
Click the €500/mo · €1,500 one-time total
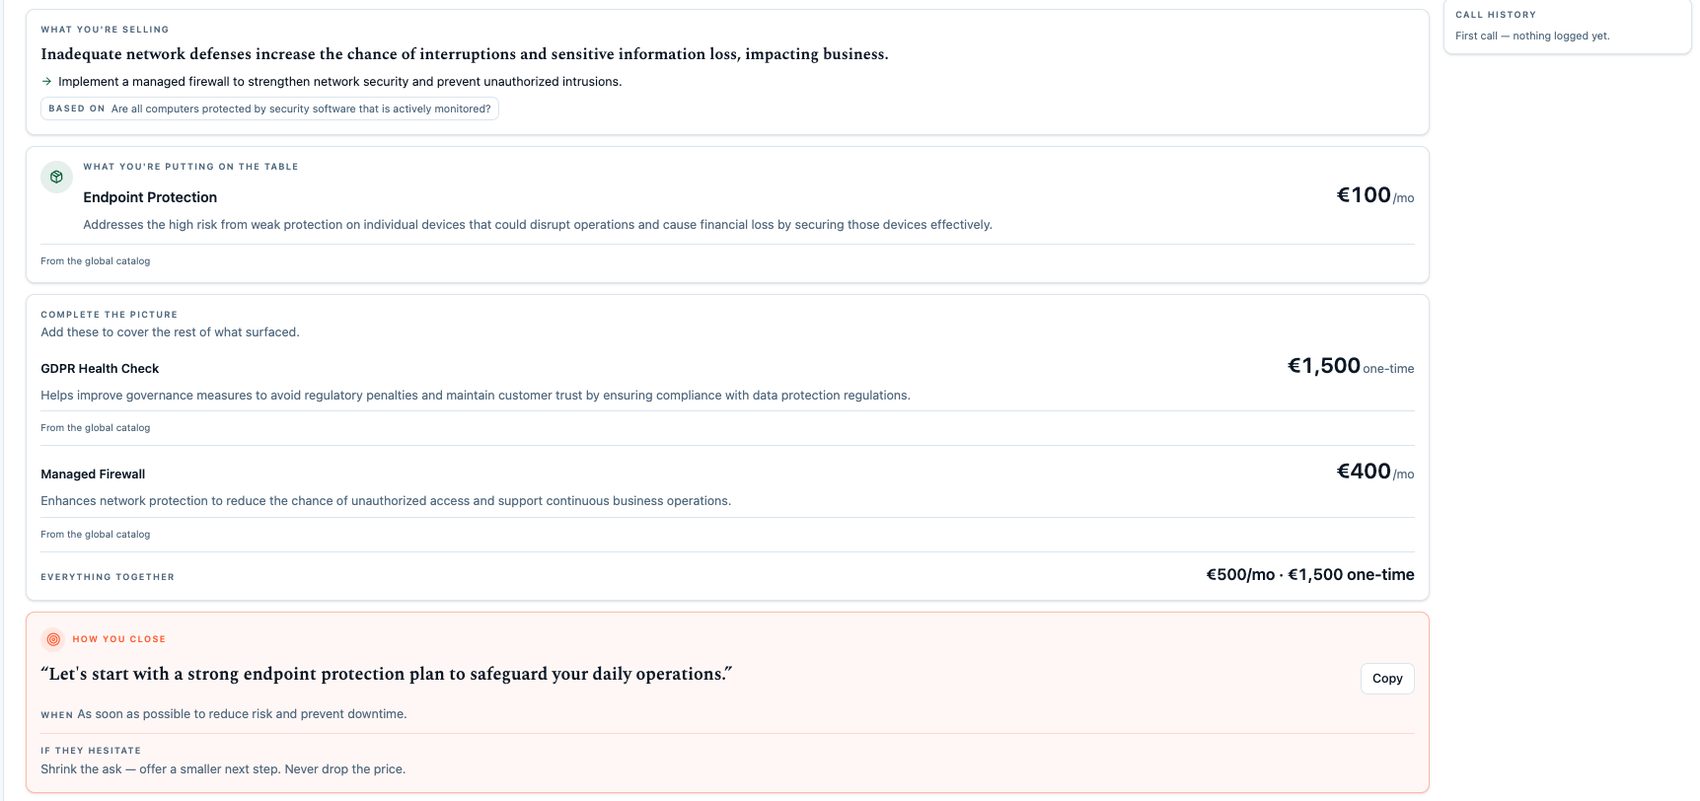click(1310, 574)
